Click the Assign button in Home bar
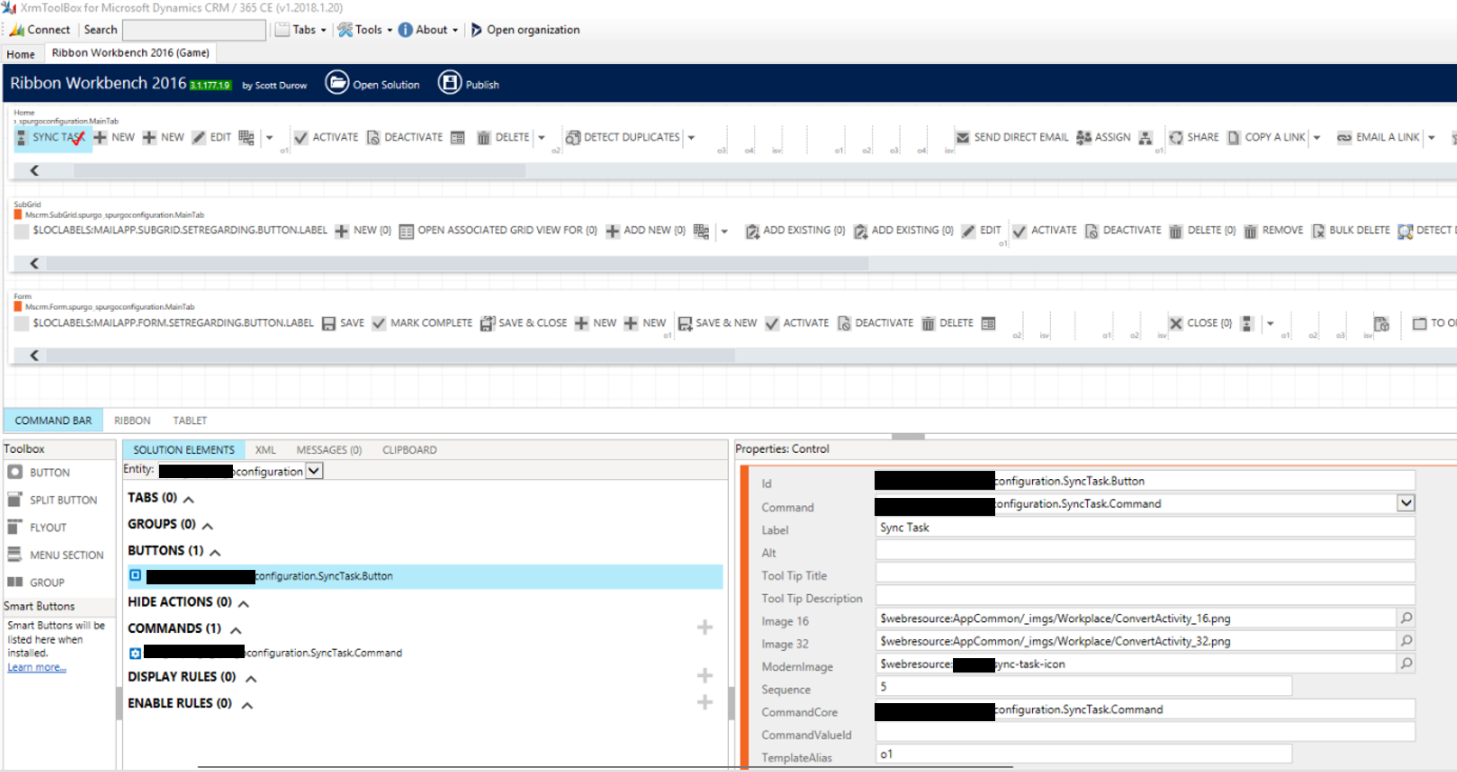The width and height of the screenshot is (1457, 772). coord(1104,138)
